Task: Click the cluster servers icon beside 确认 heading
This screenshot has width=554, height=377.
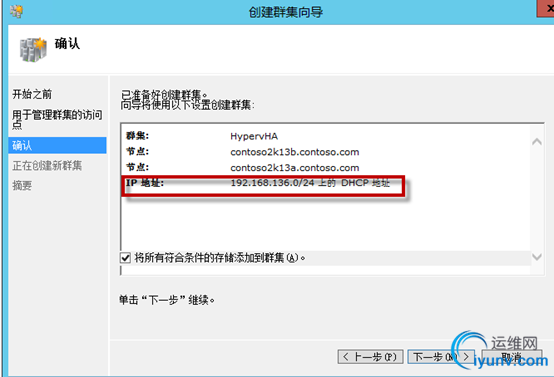Action: tap(33, 50)
